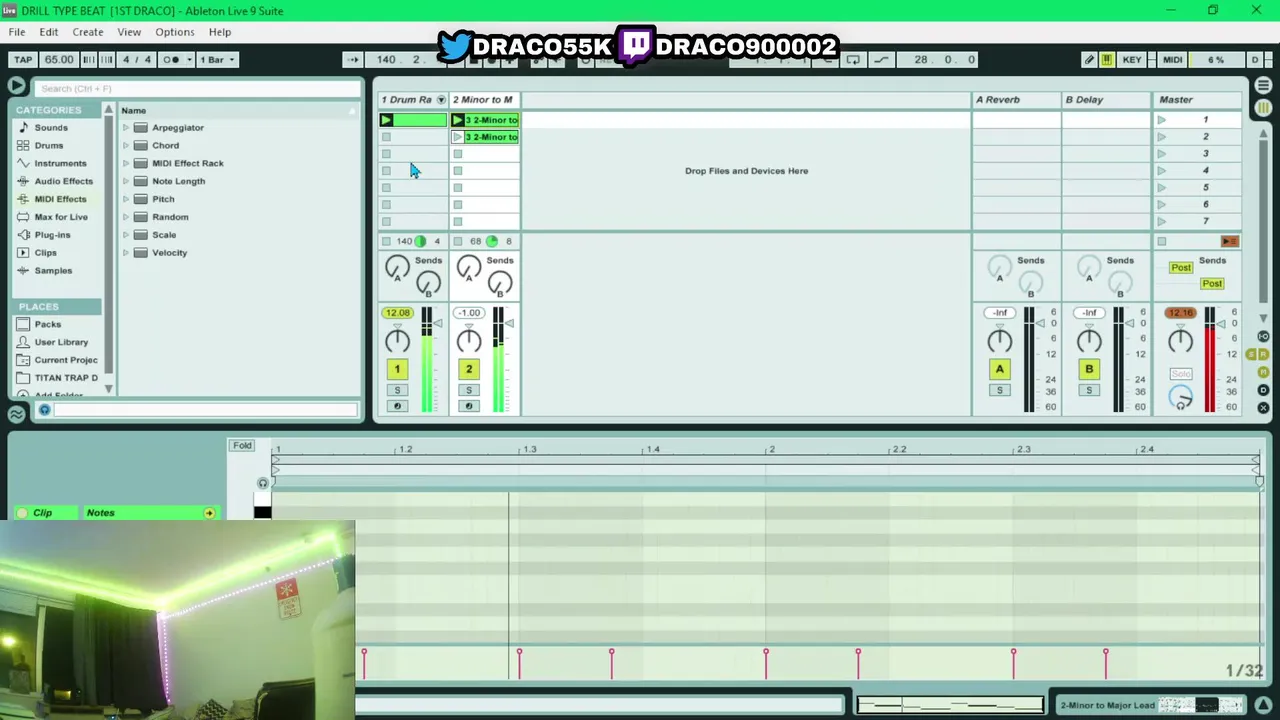Open Drum Rack track title dropdown
Viewport: 1280px width, 720px height.
441,100
